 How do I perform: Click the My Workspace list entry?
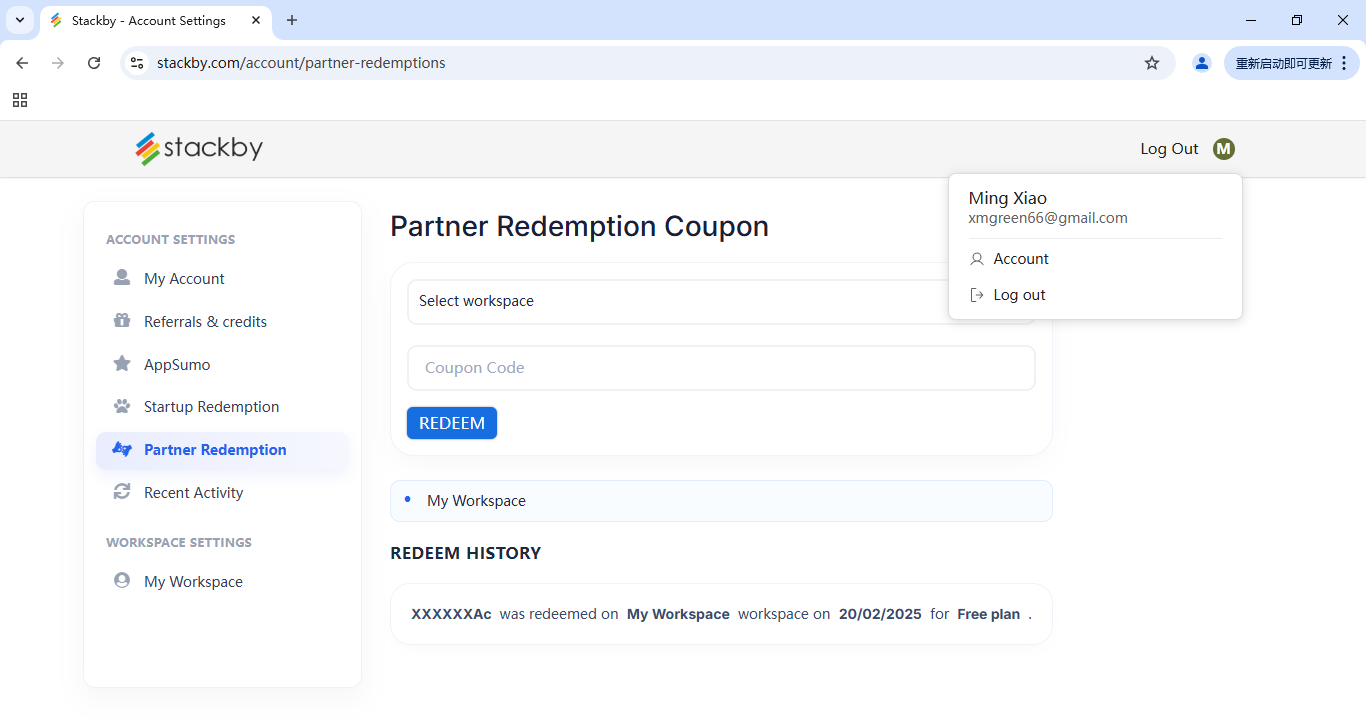(x=721, y=501)
